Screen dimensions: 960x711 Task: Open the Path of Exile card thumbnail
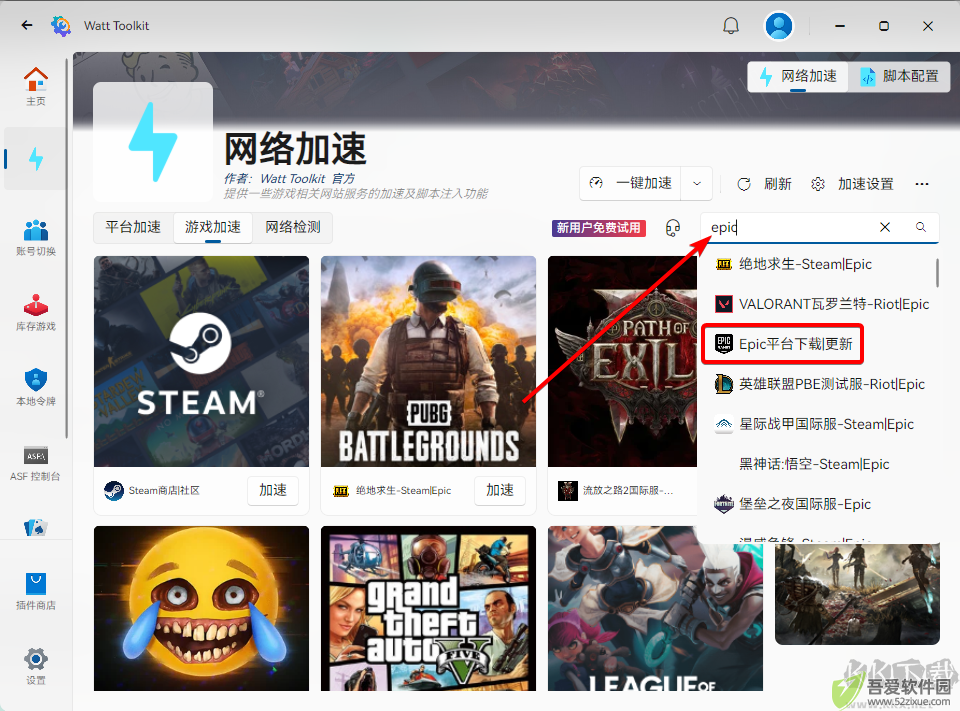coord(623,361)
